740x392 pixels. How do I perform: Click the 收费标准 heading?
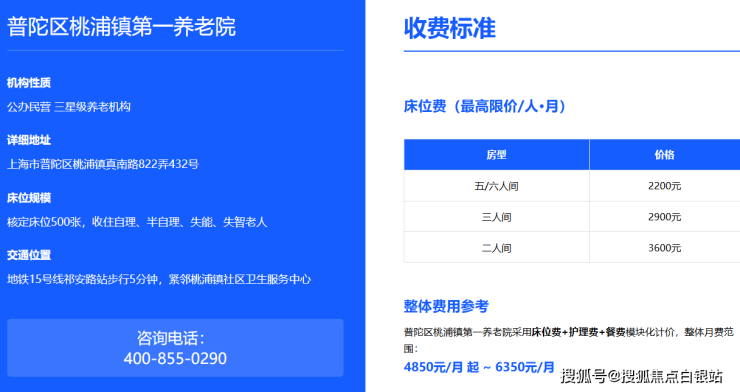(x=450, y=28)
